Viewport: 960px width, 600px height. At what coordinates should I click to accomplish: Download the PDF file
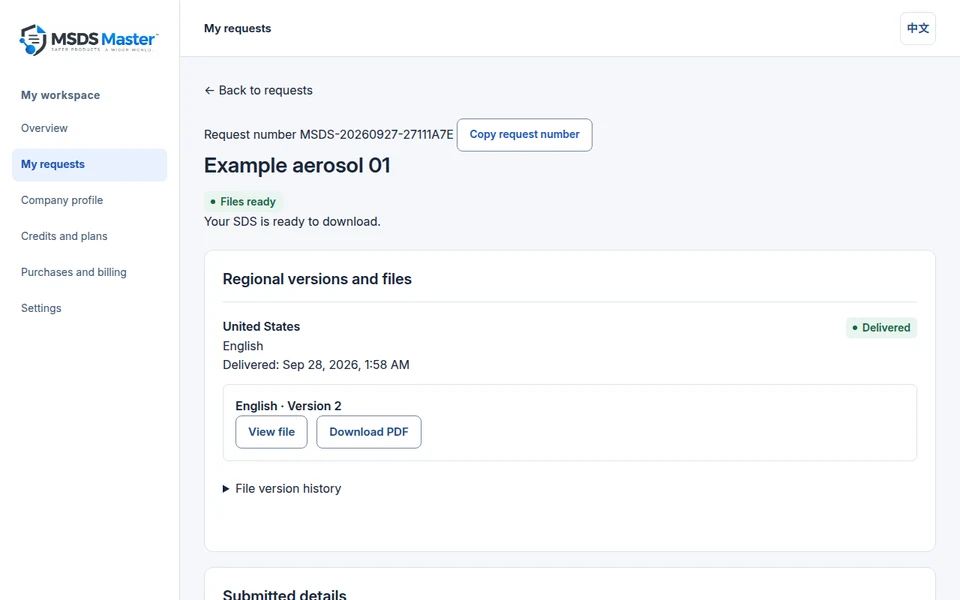[369, 432]
